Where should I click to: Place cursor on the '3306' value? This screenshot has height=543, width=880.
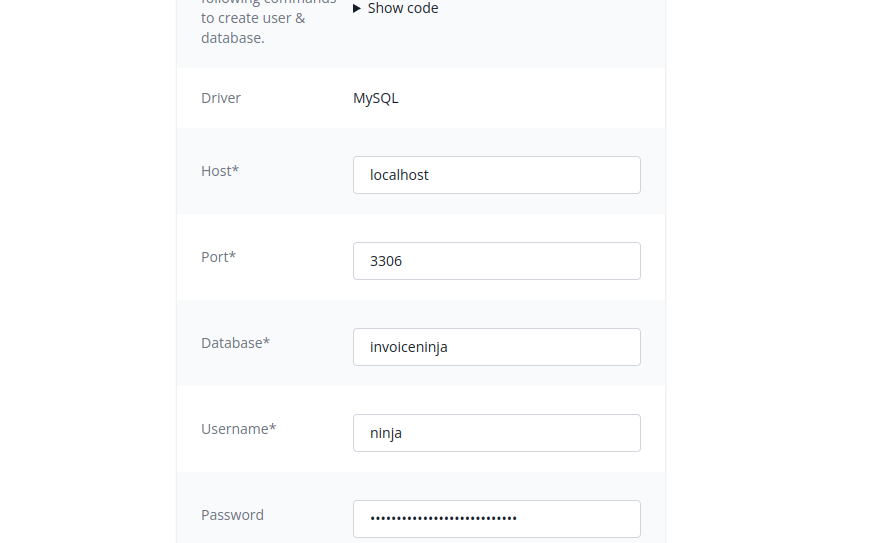[x=386, y=261]
